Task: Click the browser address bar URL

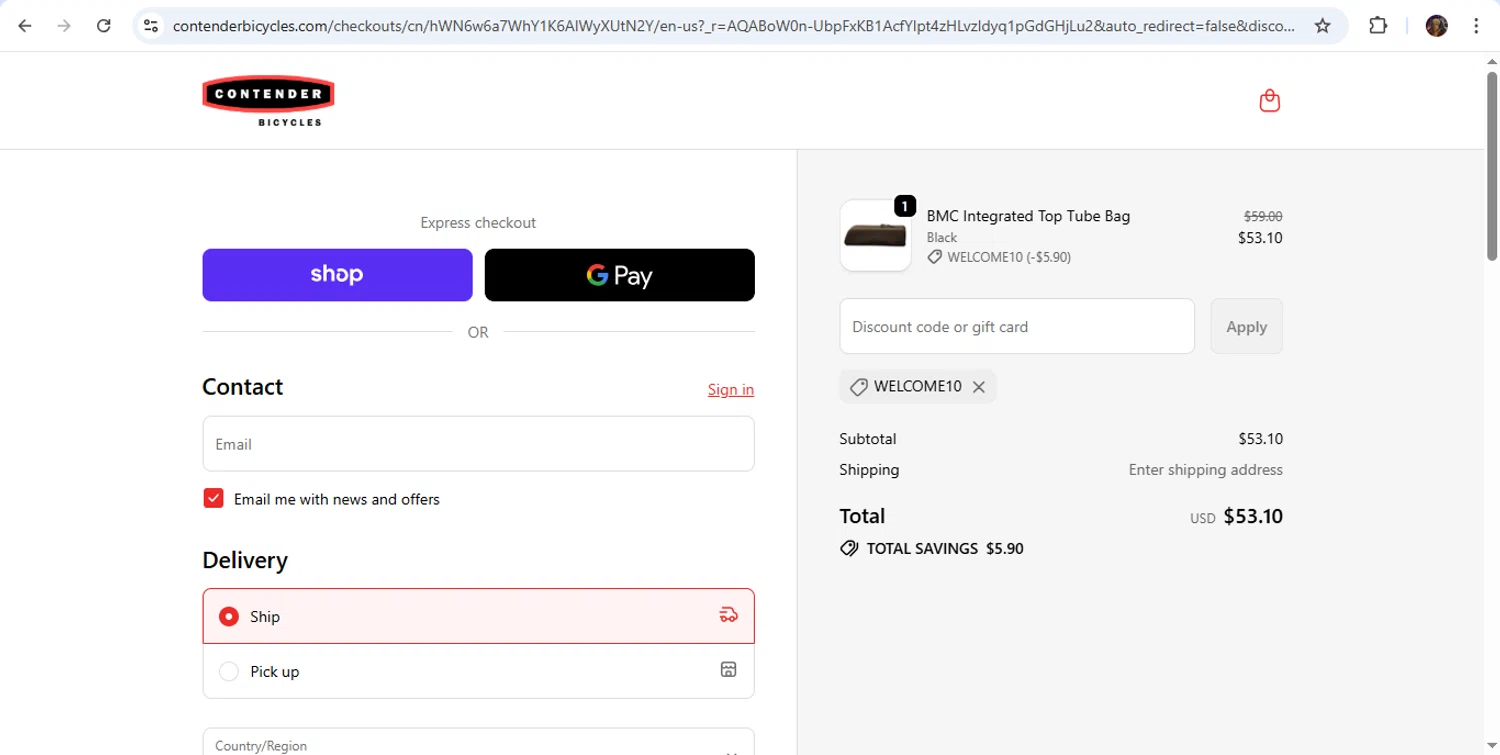Action: (x=733, y=26)
